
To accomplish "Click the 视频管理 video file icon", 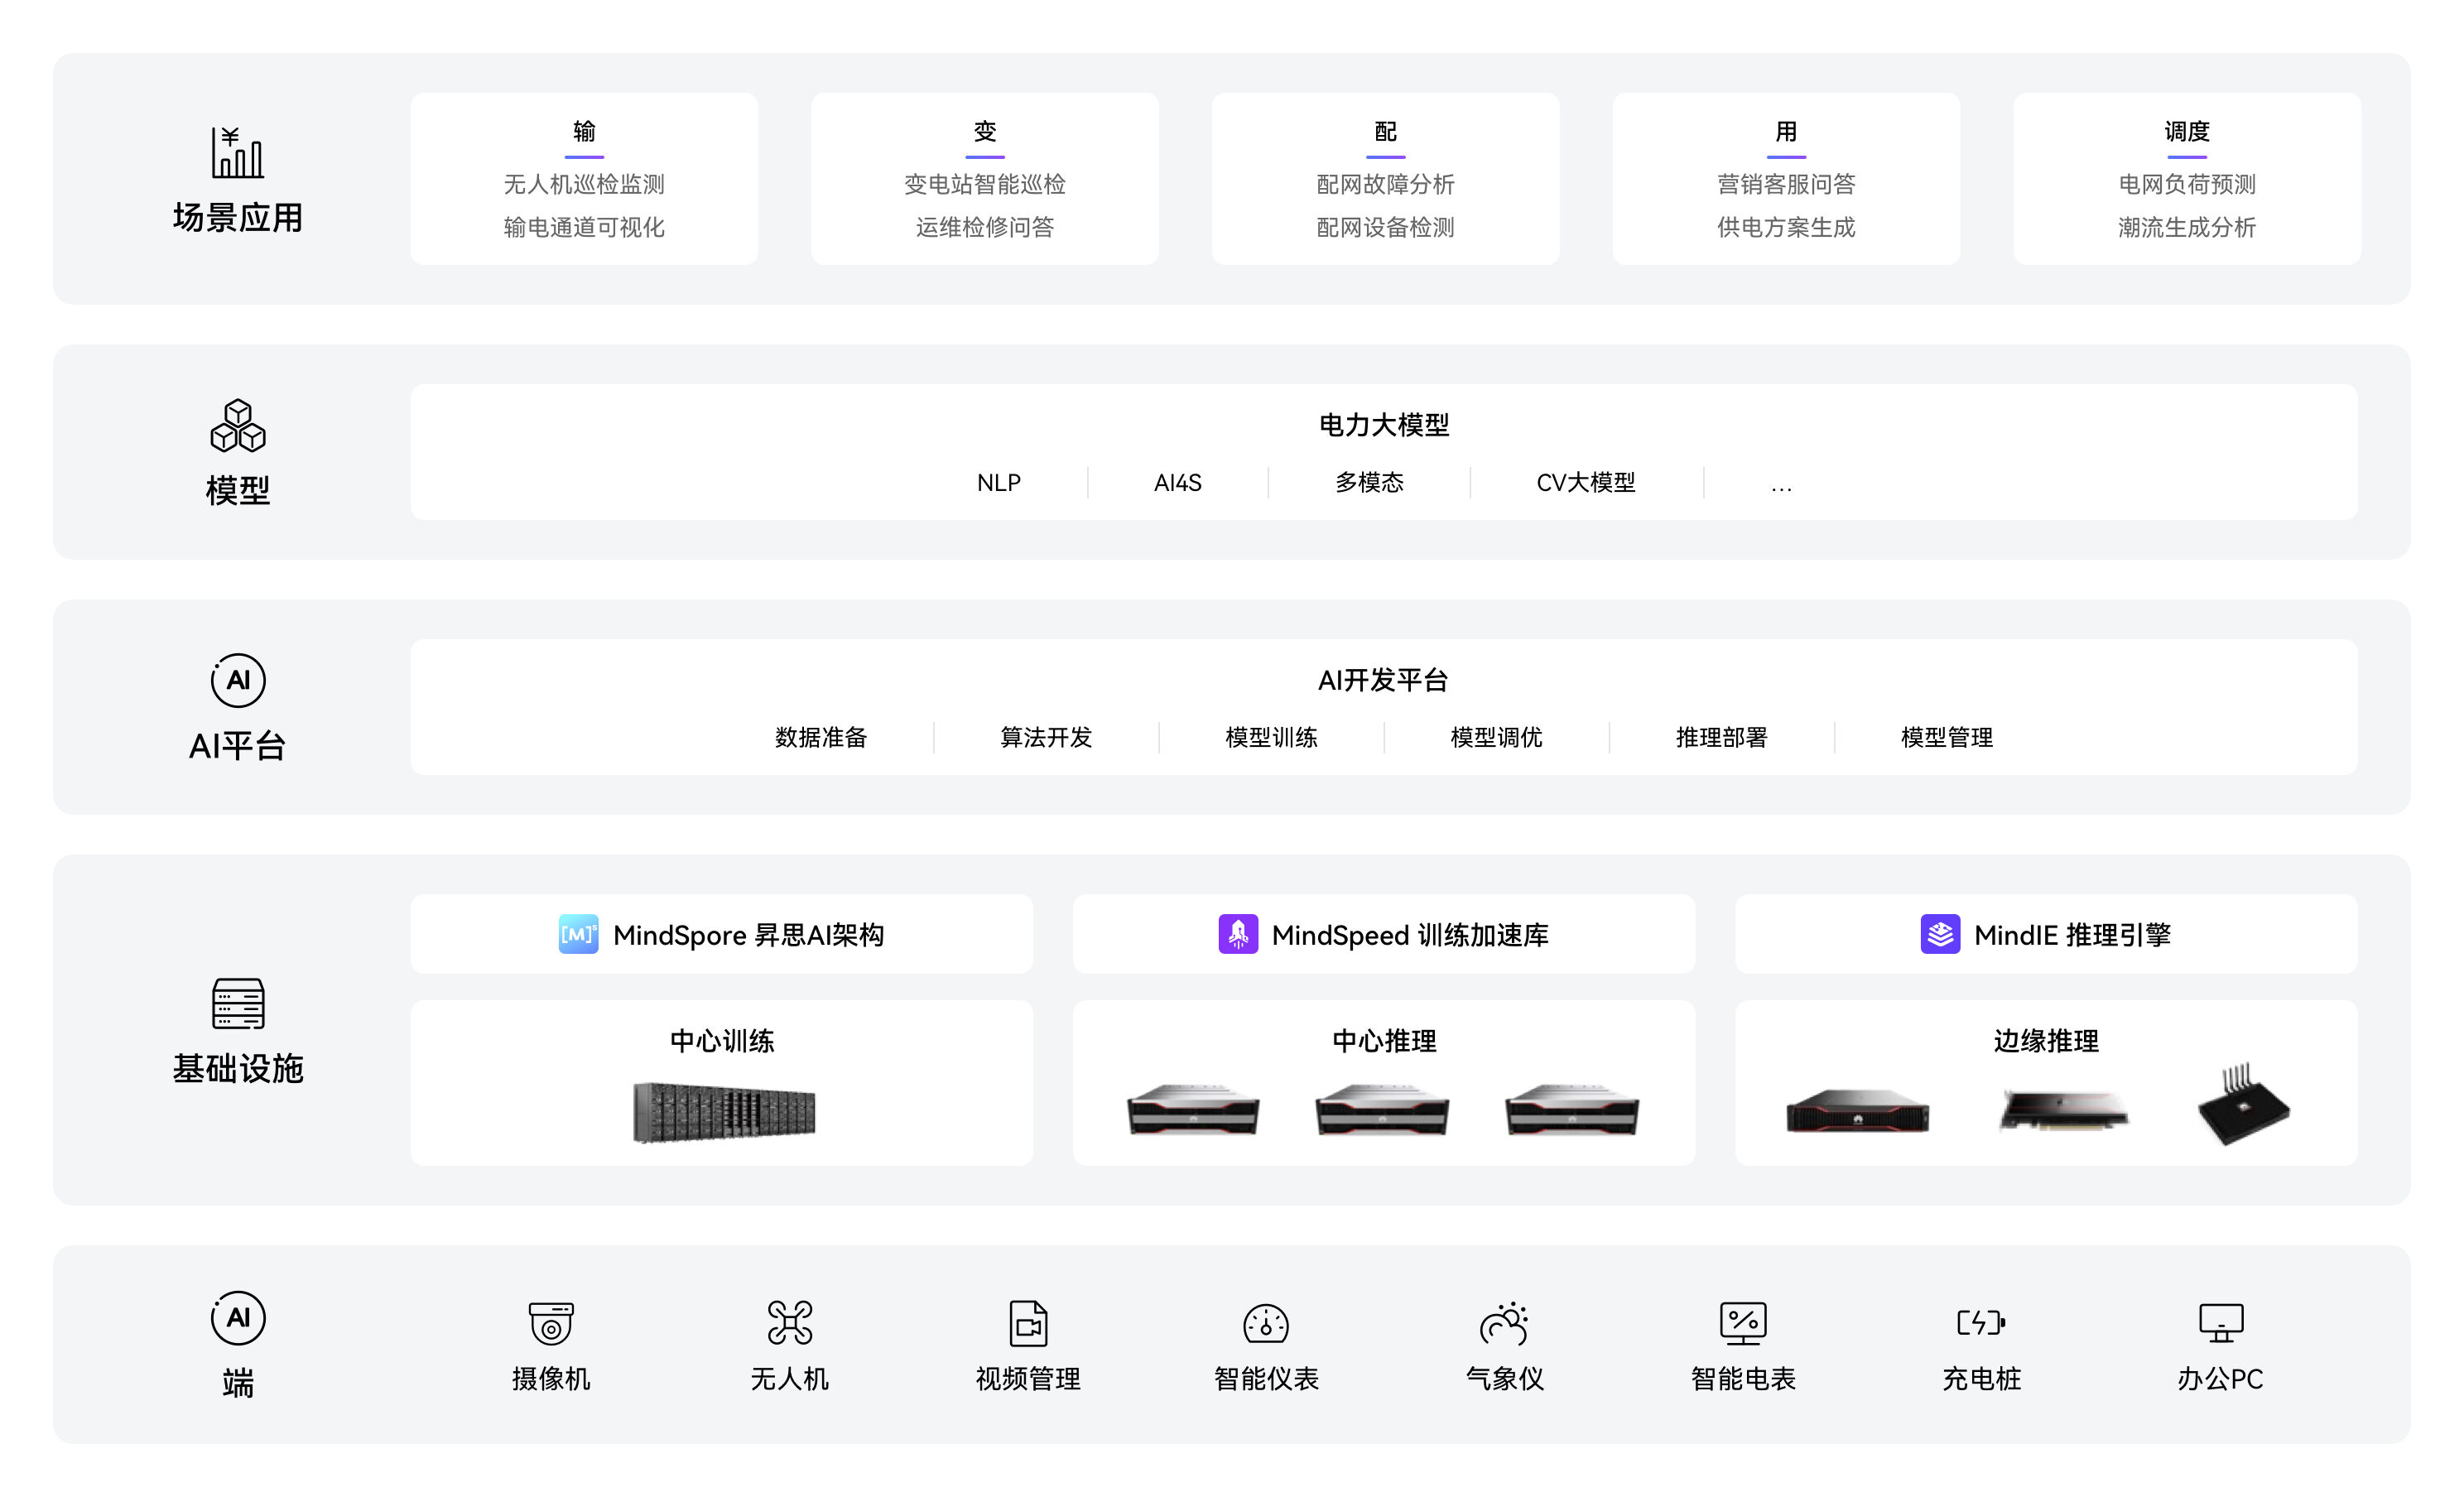I will click(1028, 1322).
